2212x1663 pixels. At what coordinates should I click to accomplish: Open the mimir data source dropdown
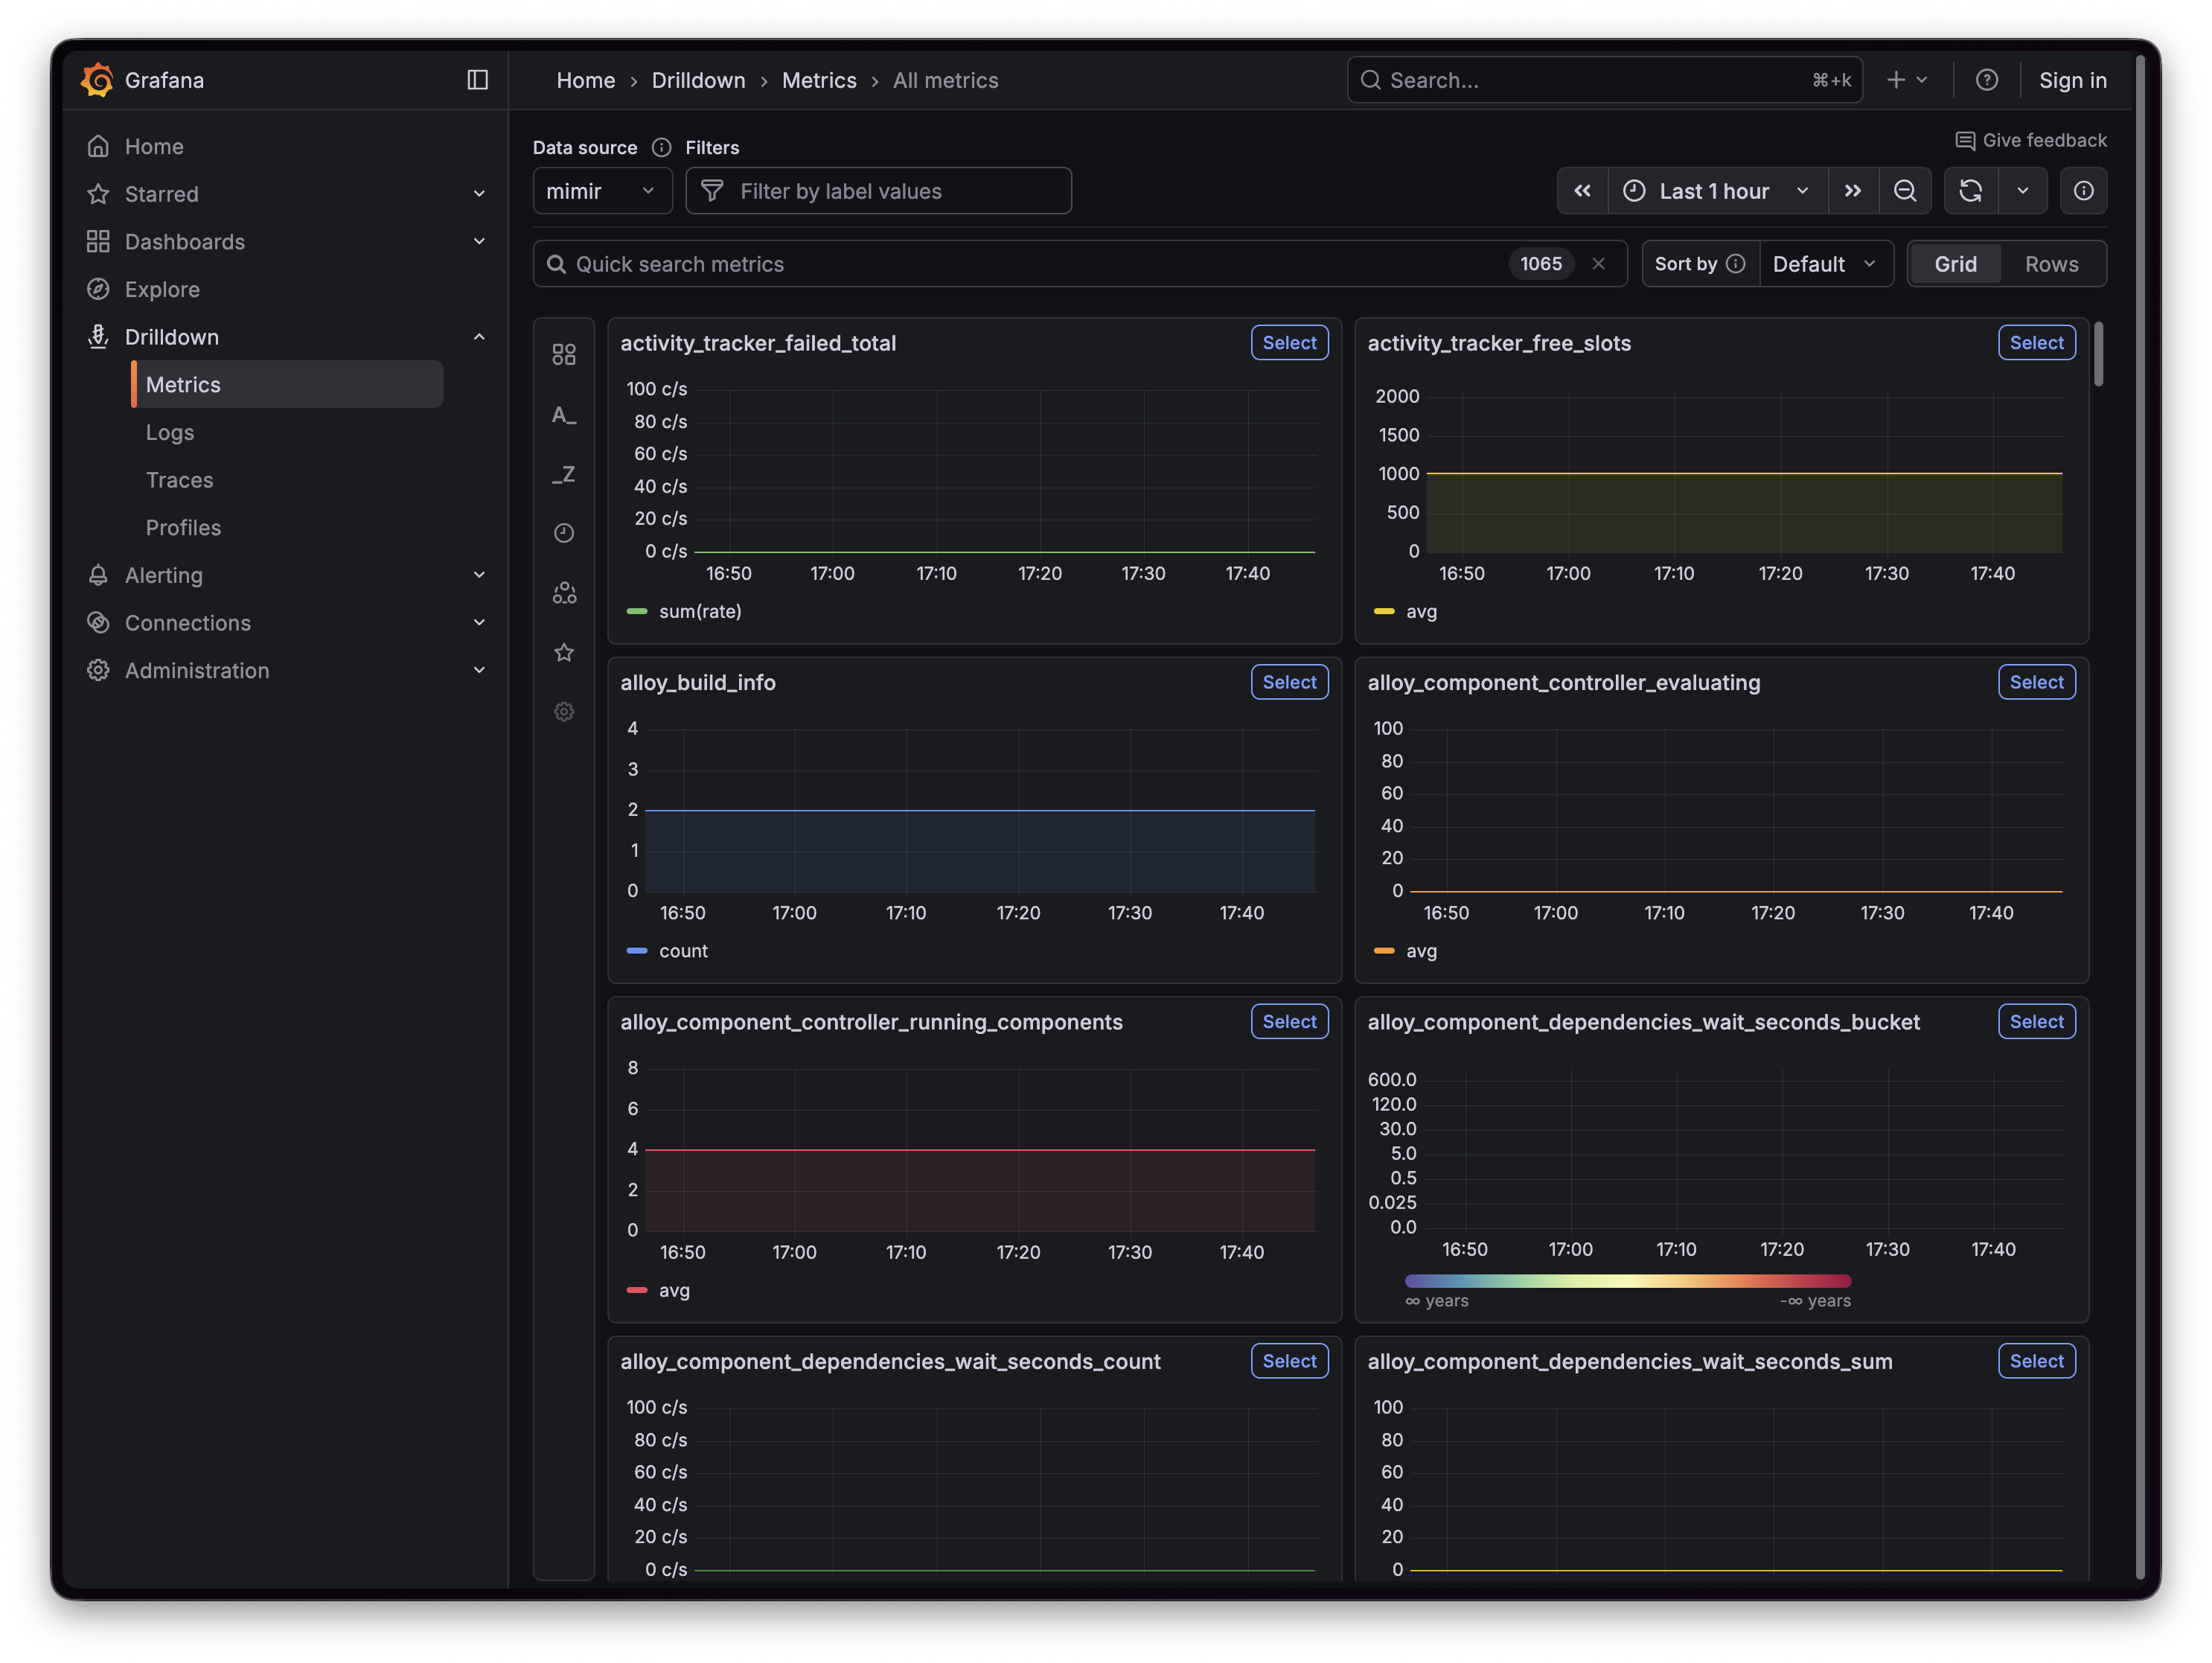601,191
